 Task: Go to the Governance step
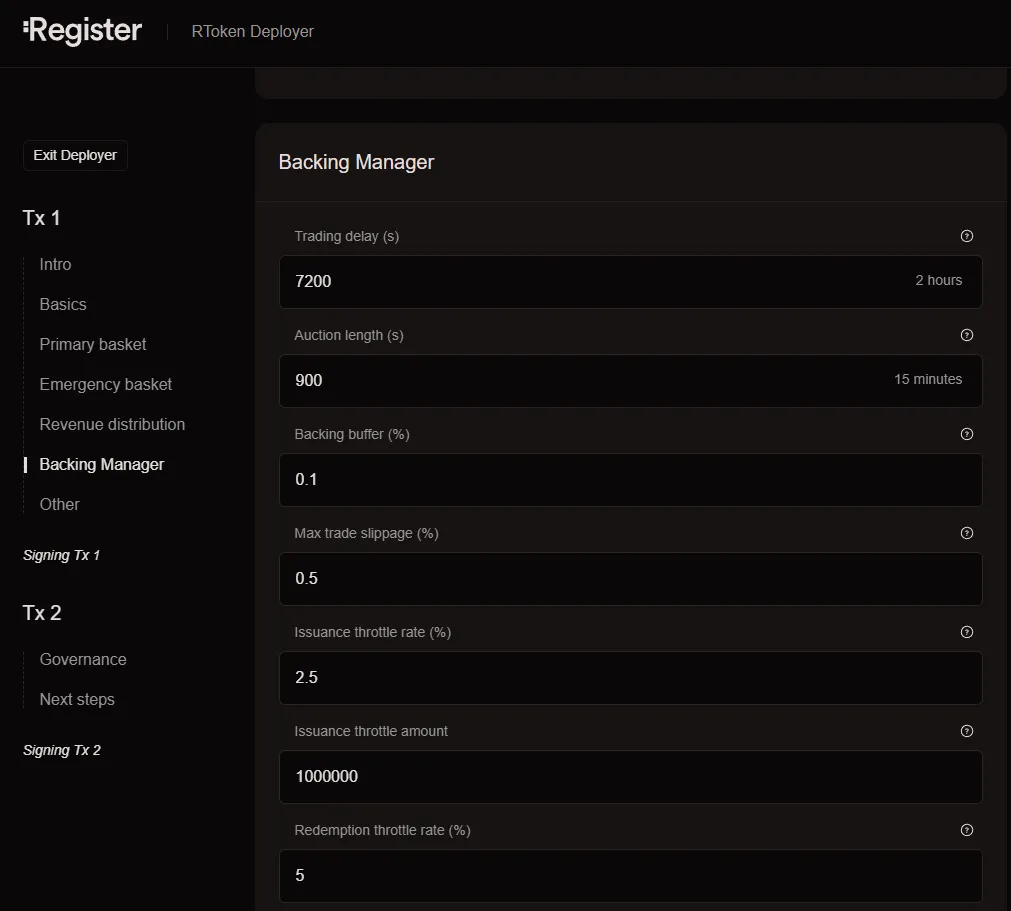click(x=83, y=659)
